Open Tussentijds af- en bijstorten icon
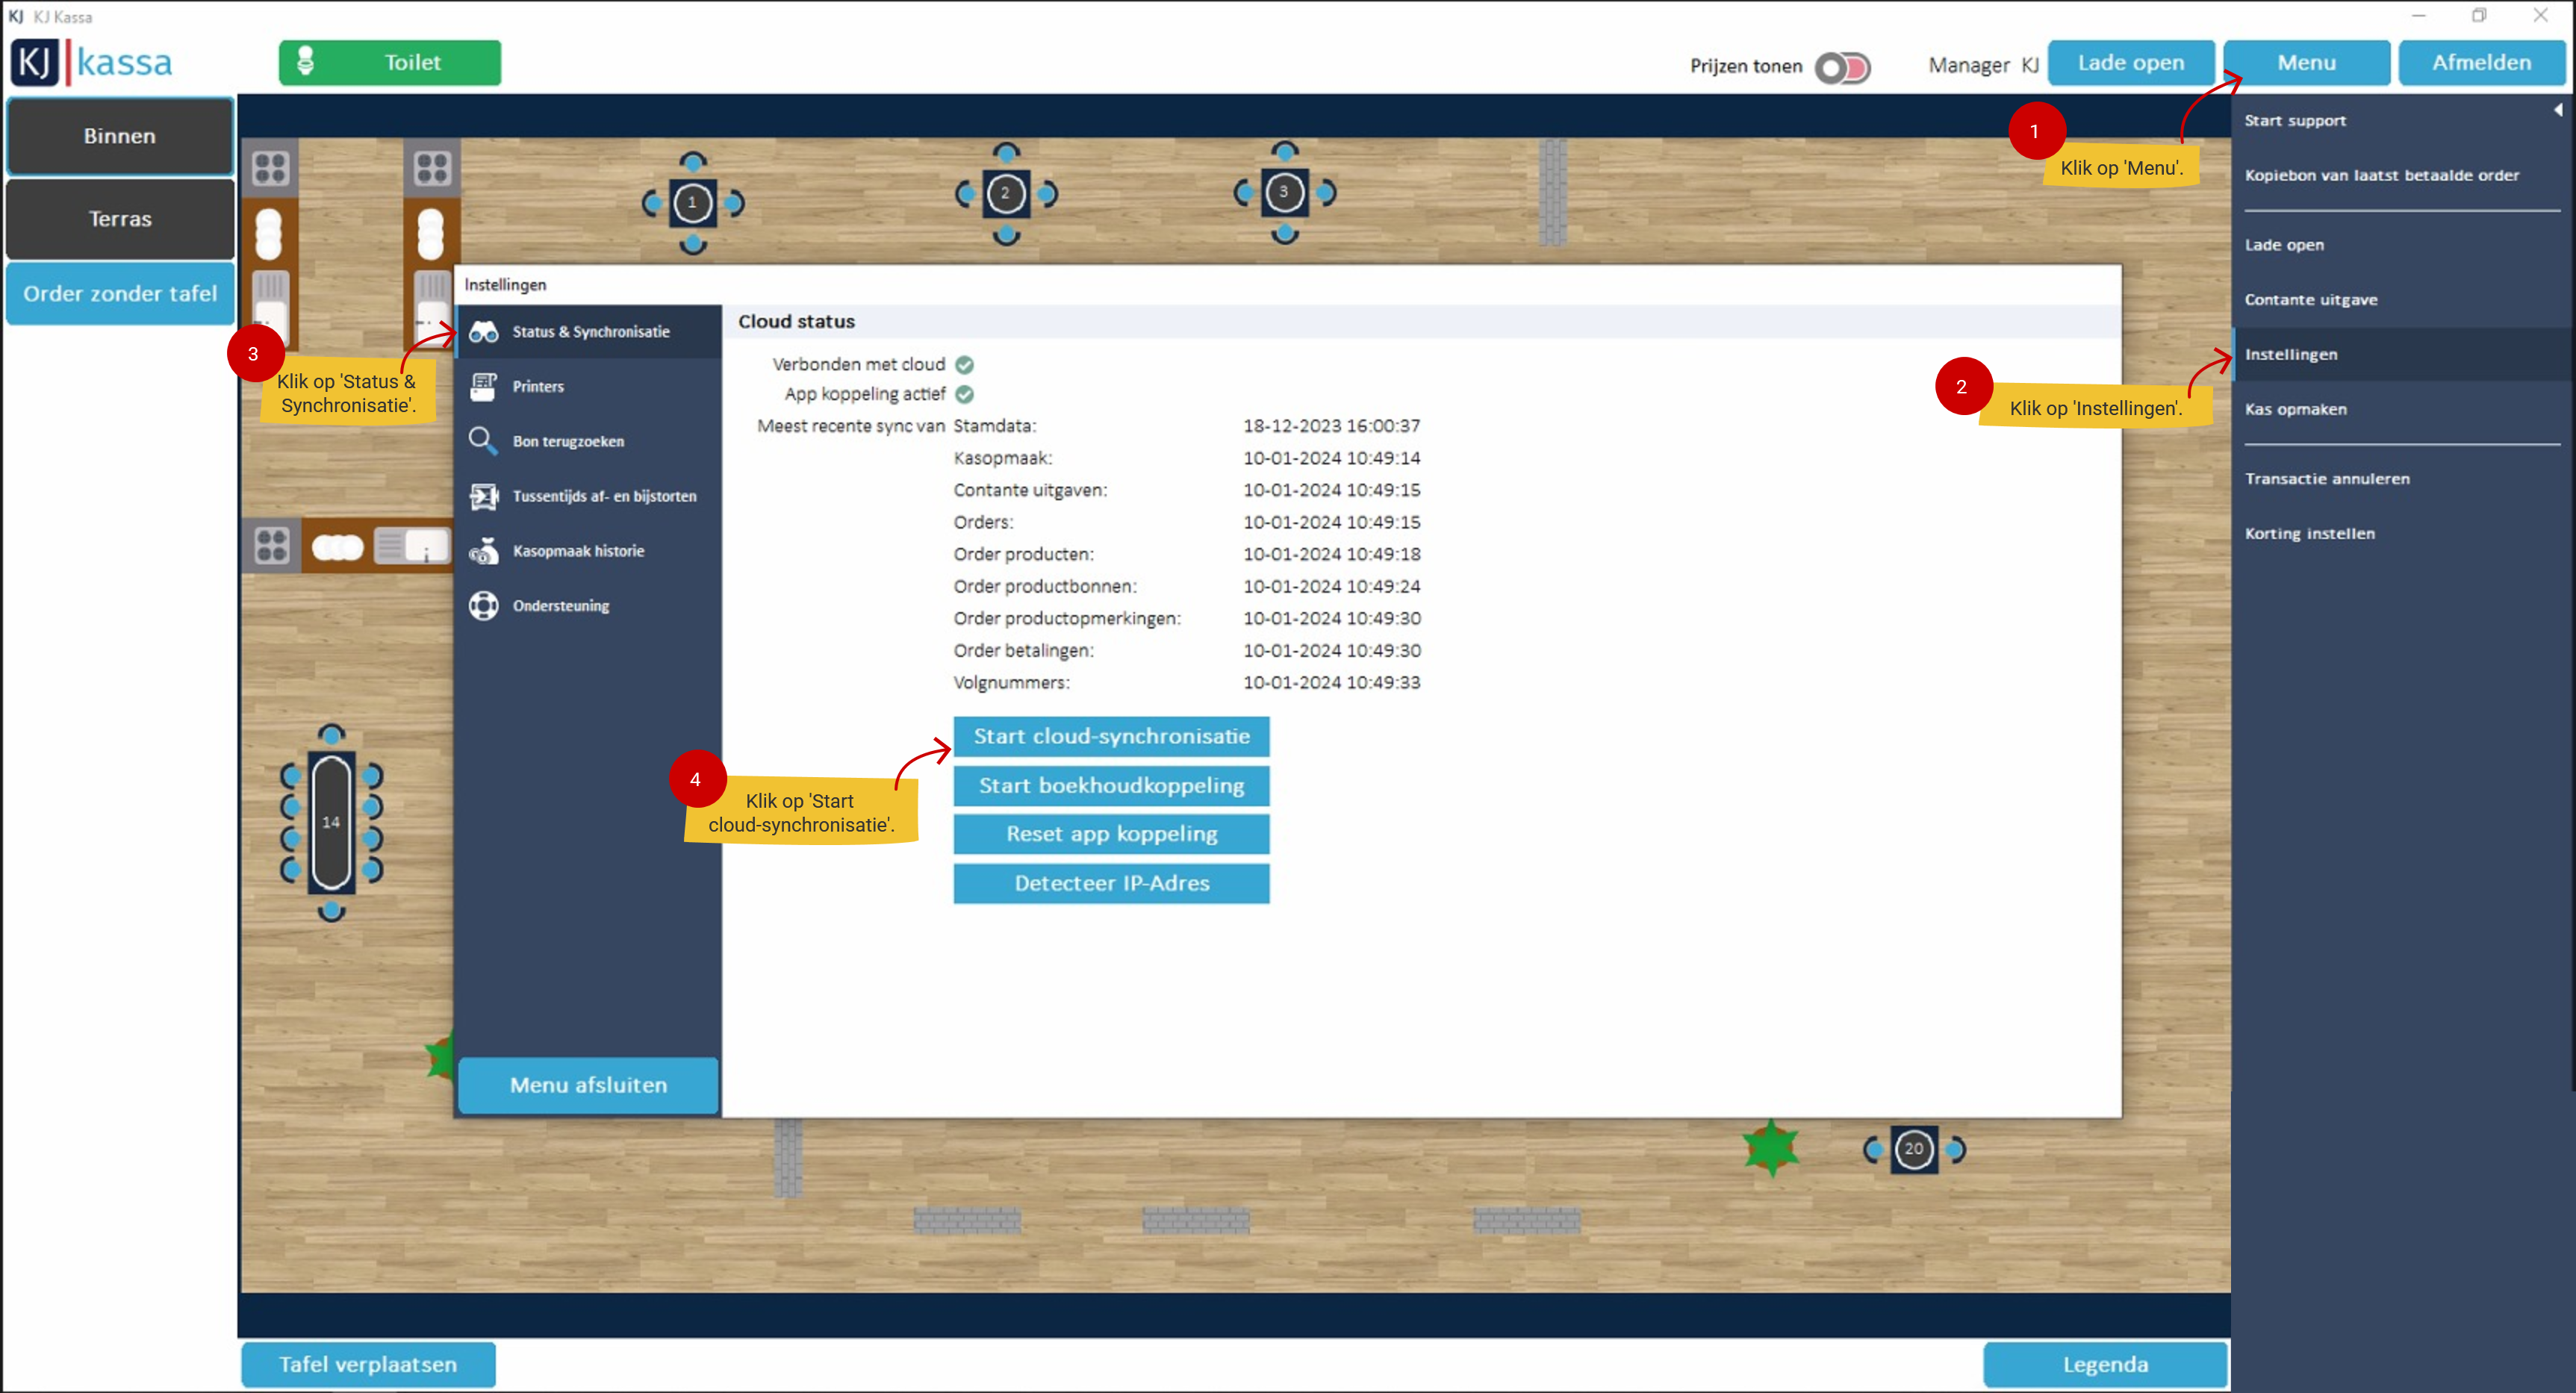This screenshot has width=2576, height=1393. pos(484,496)
